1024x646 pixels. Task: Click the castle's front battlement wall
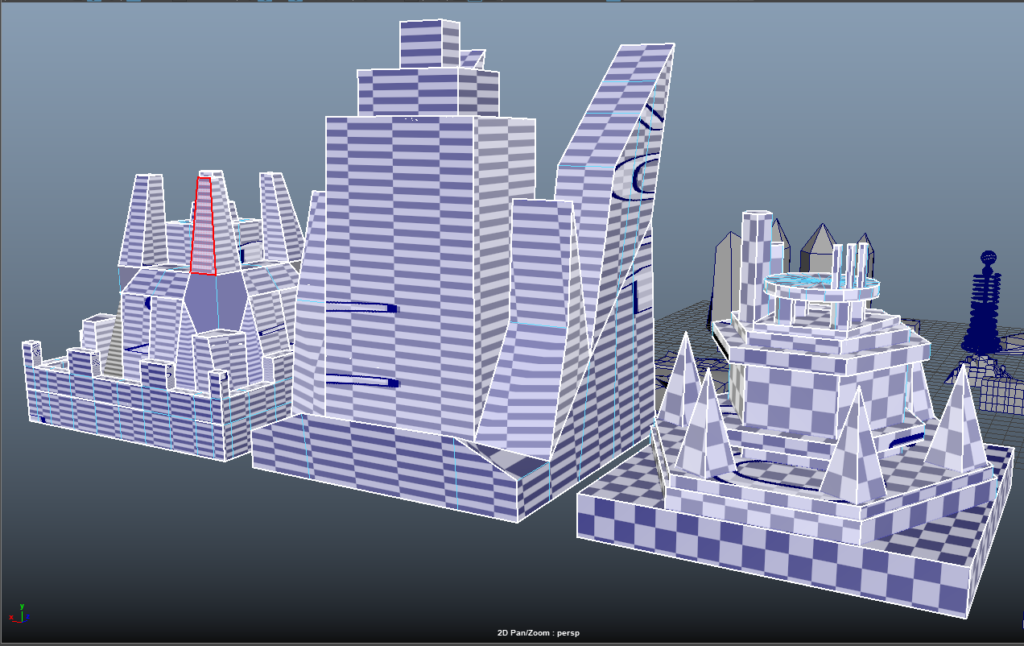pyautogui.click(x=130, y=420)
